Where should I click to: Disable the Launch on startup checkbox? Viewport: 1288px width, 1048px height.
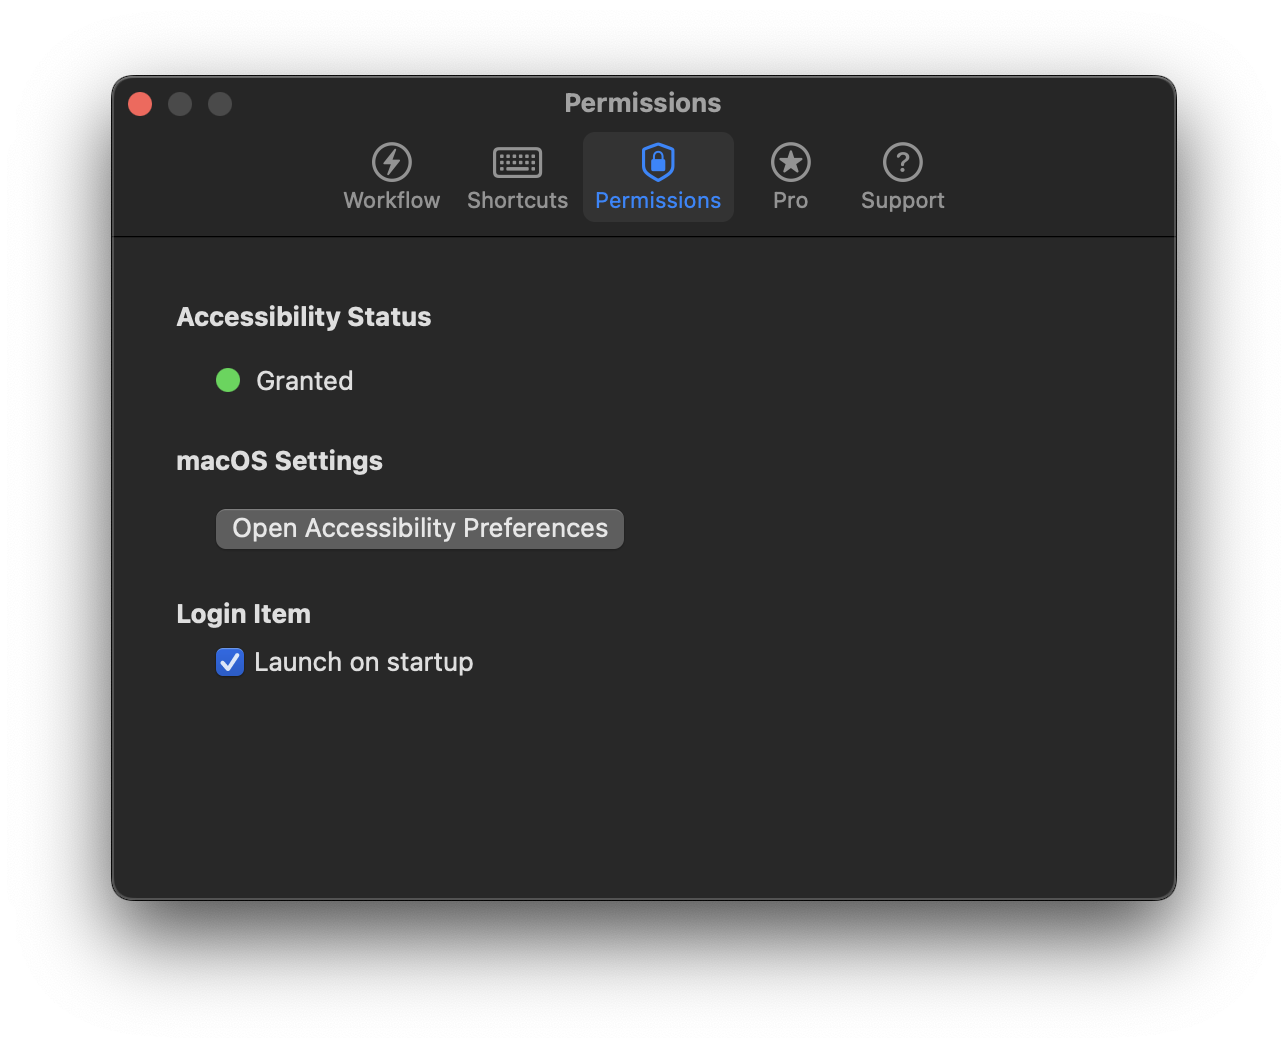(230, 662)
